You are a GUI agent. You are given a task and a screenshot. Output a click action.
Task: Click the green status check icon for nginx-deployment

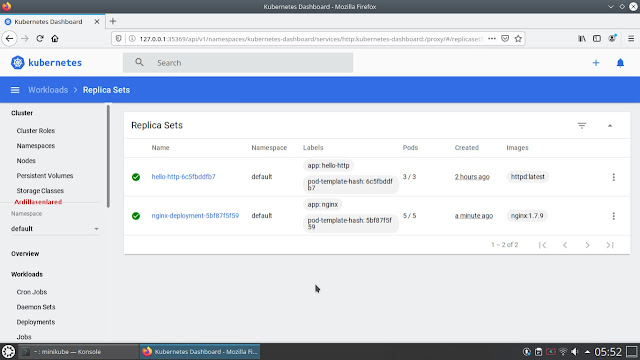(136, 216)
